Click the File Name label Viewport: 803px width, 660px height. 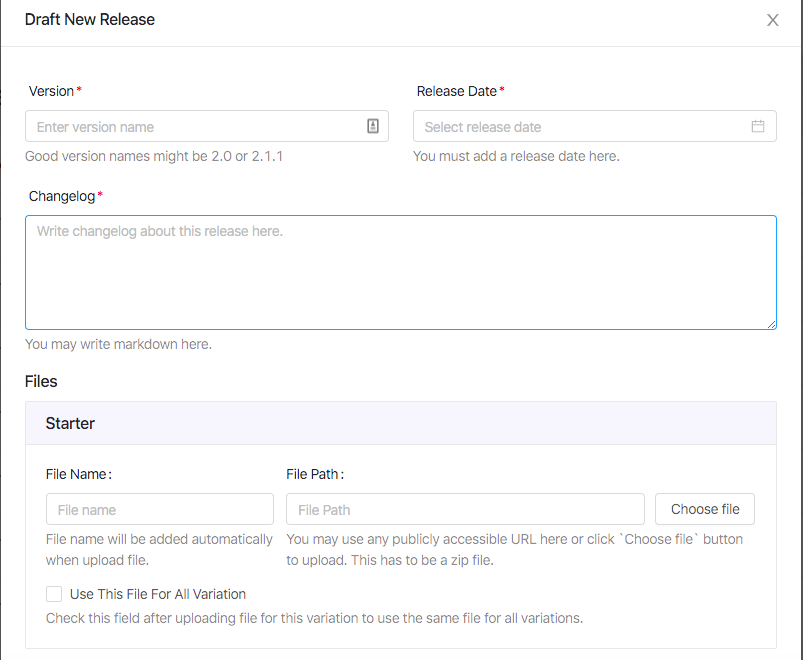(79, 474)
